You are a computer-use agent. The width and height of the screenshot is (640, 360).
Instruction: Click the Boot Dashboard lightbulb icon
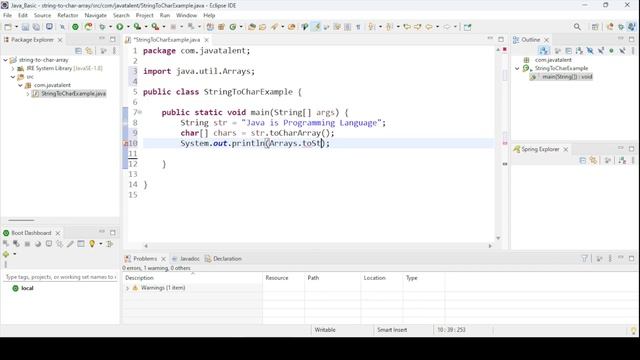tap(92, 244)
